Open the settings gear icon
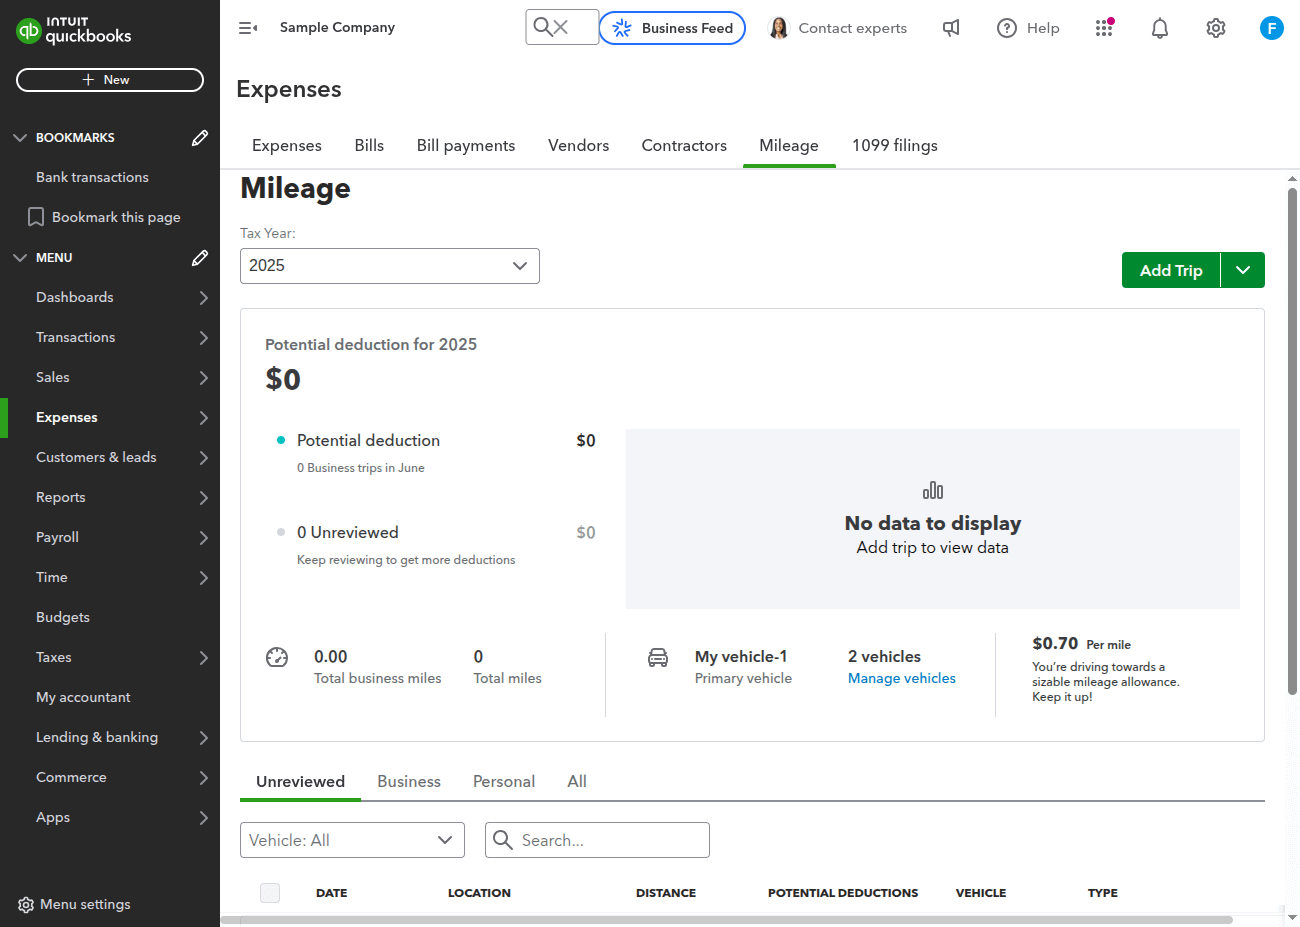 point(1216,28)
